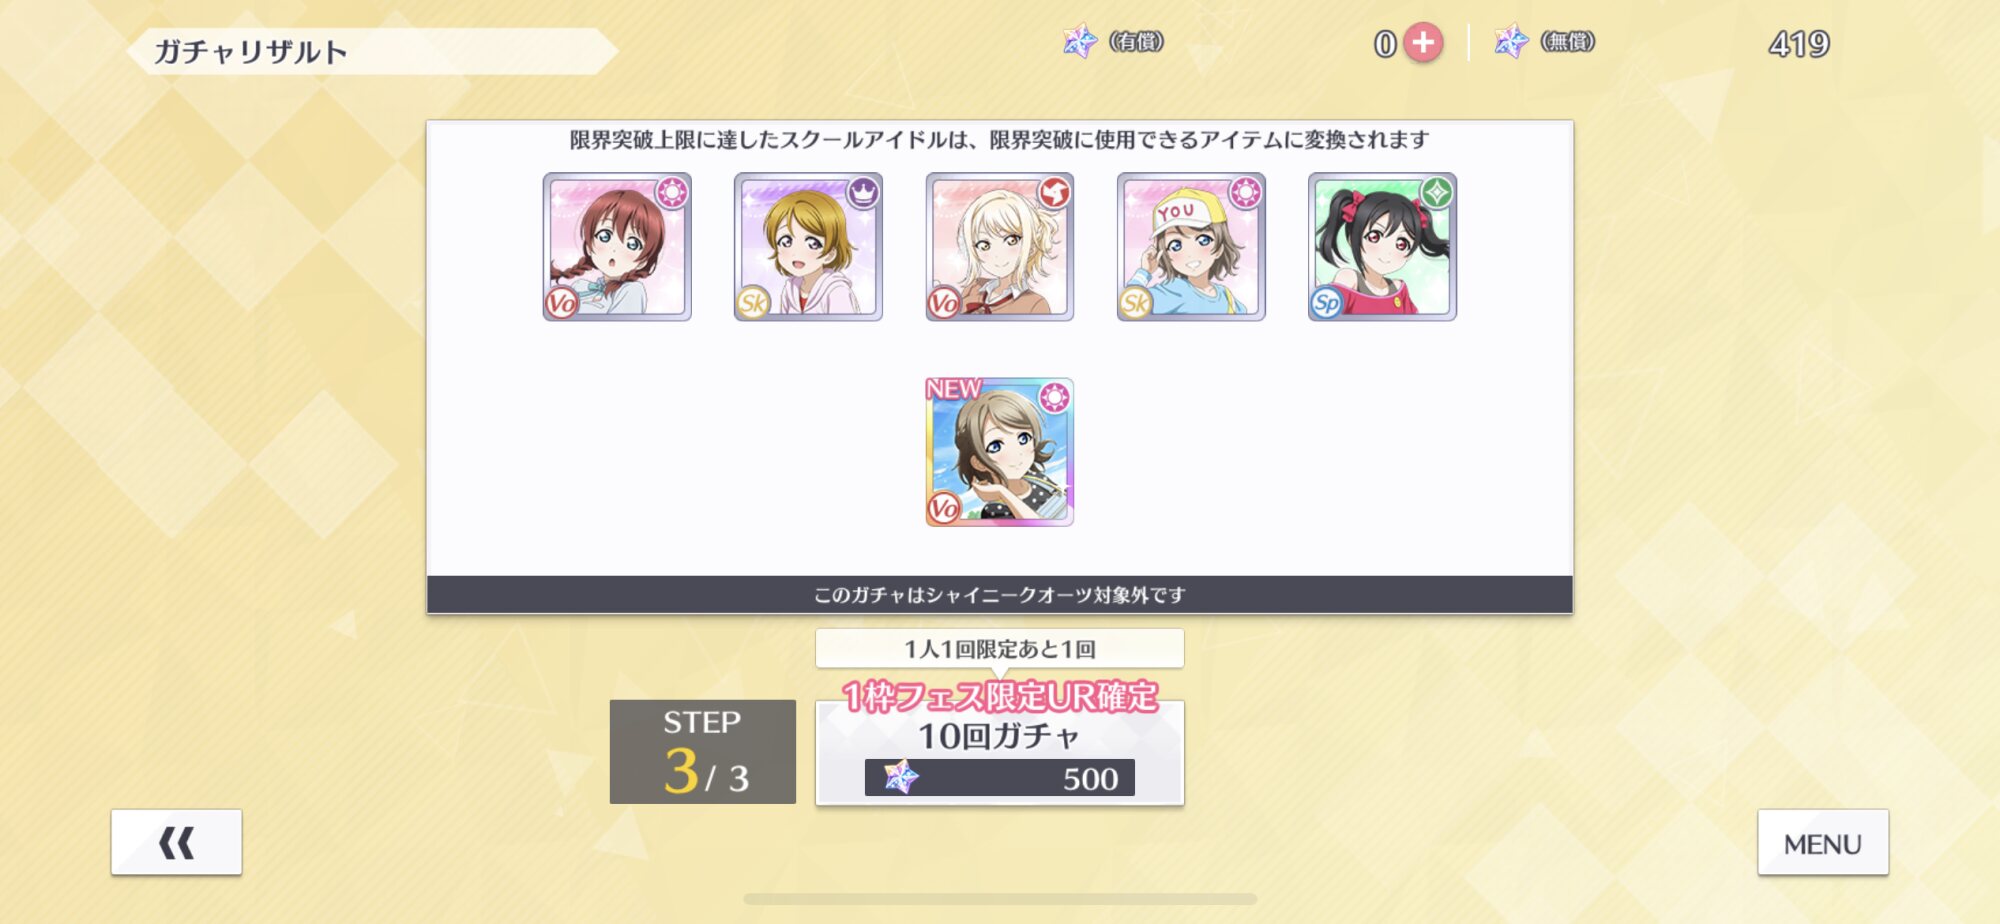Open the MENU button

click(x=1823, y=843)
